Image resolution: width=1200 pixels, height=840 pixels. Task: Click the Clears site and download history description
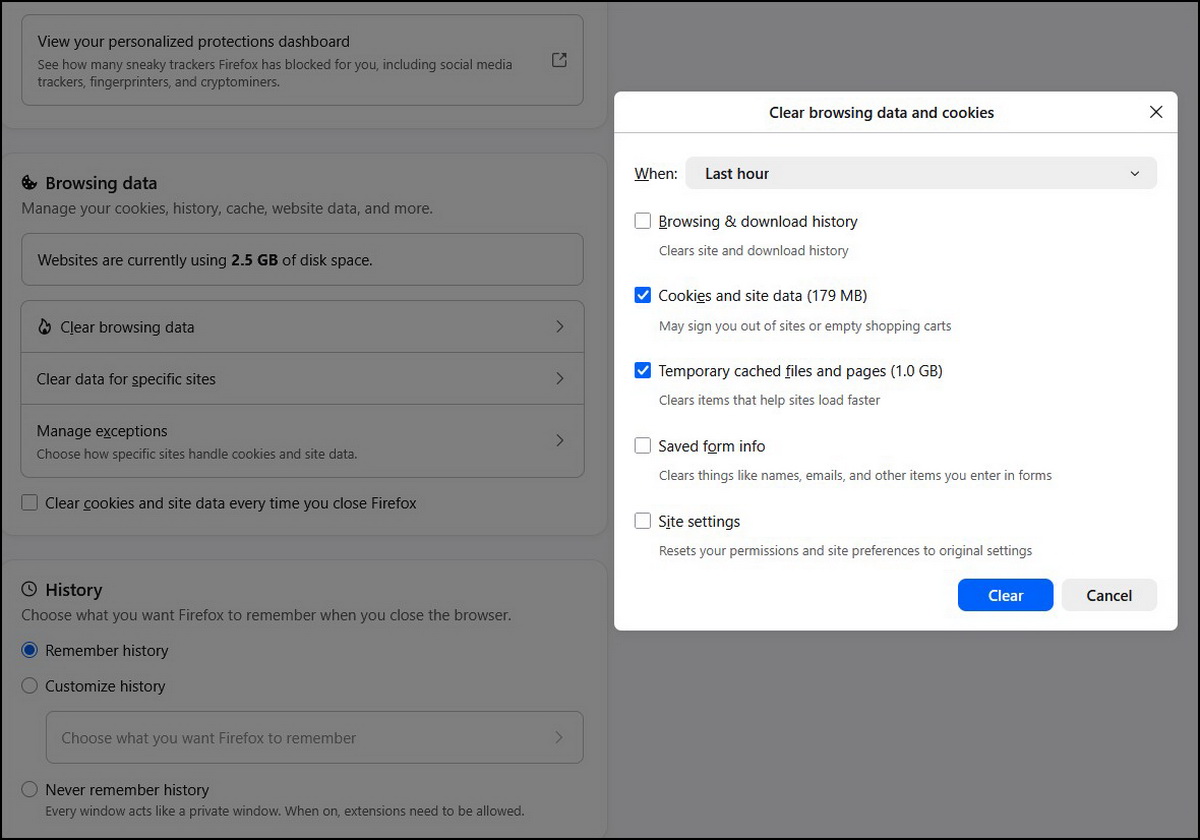pyautogui.click(x=754, y=251)
